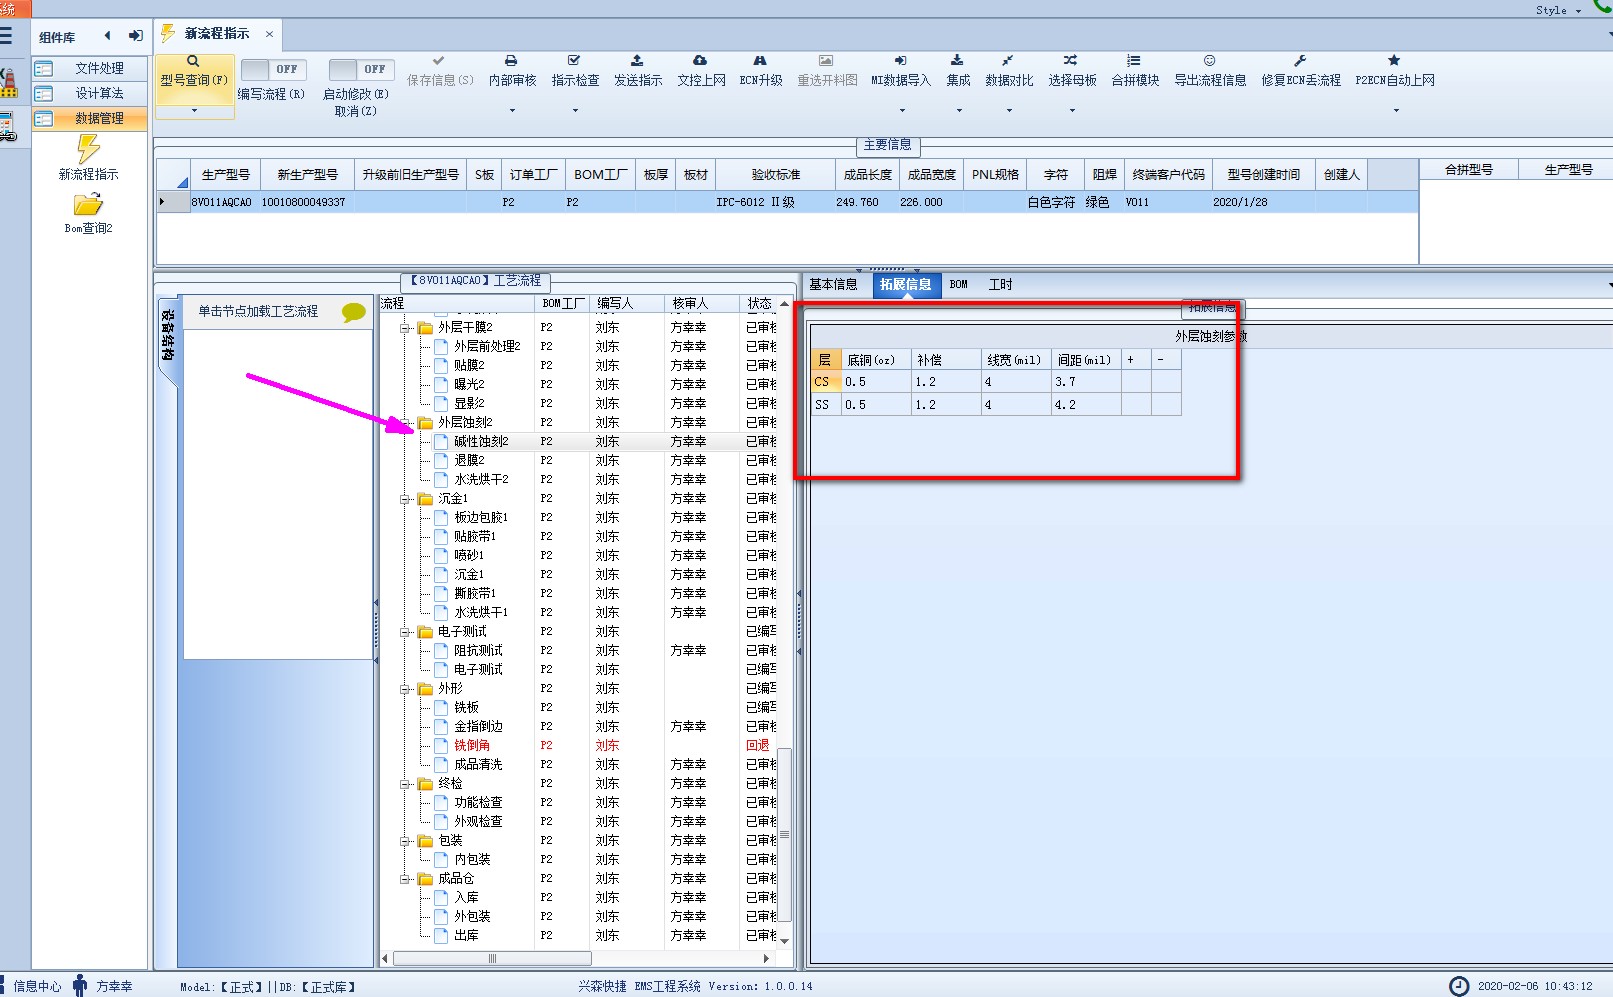Open the 数据管理 sidebar group
This screenshot has height=997, width=1613.
click(x=90, y=118)
